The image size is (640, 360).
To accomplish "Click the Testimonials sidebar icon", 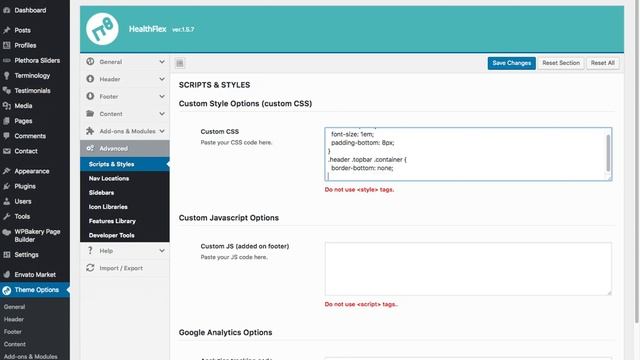I will pos(7,91).
